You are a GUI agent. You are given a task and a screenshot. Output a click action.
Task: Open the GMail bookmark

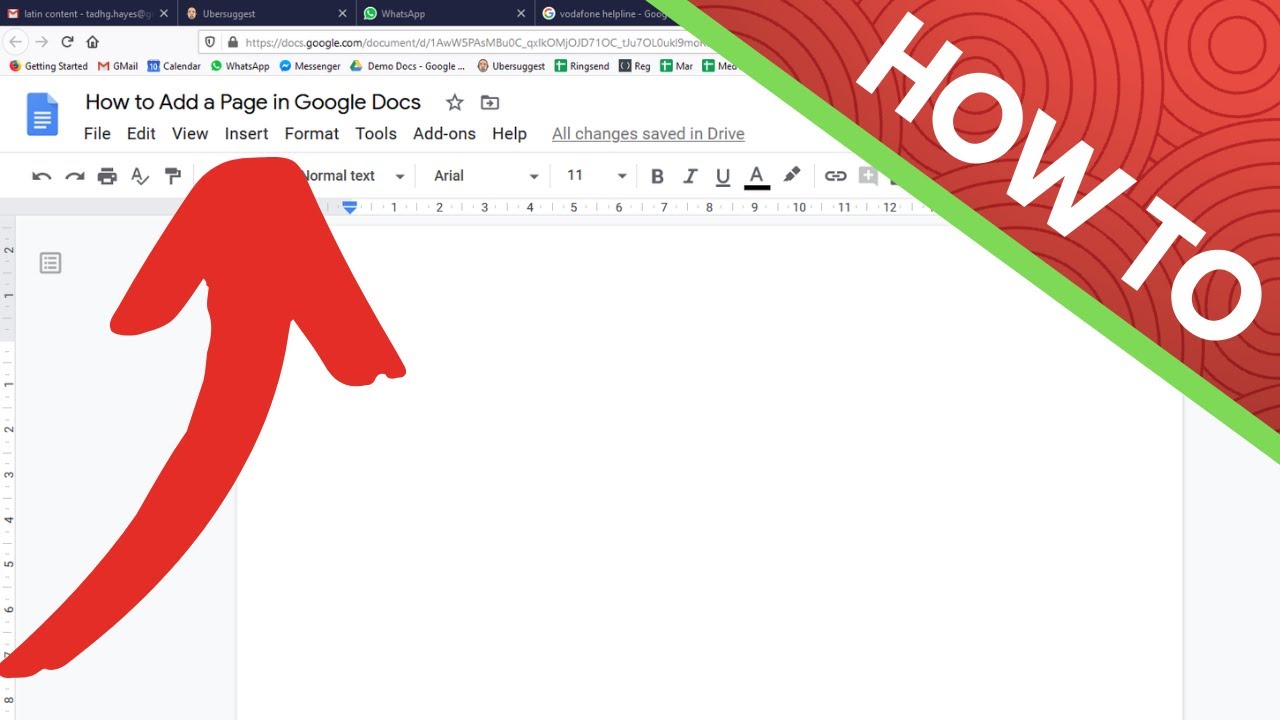(118, 66)
